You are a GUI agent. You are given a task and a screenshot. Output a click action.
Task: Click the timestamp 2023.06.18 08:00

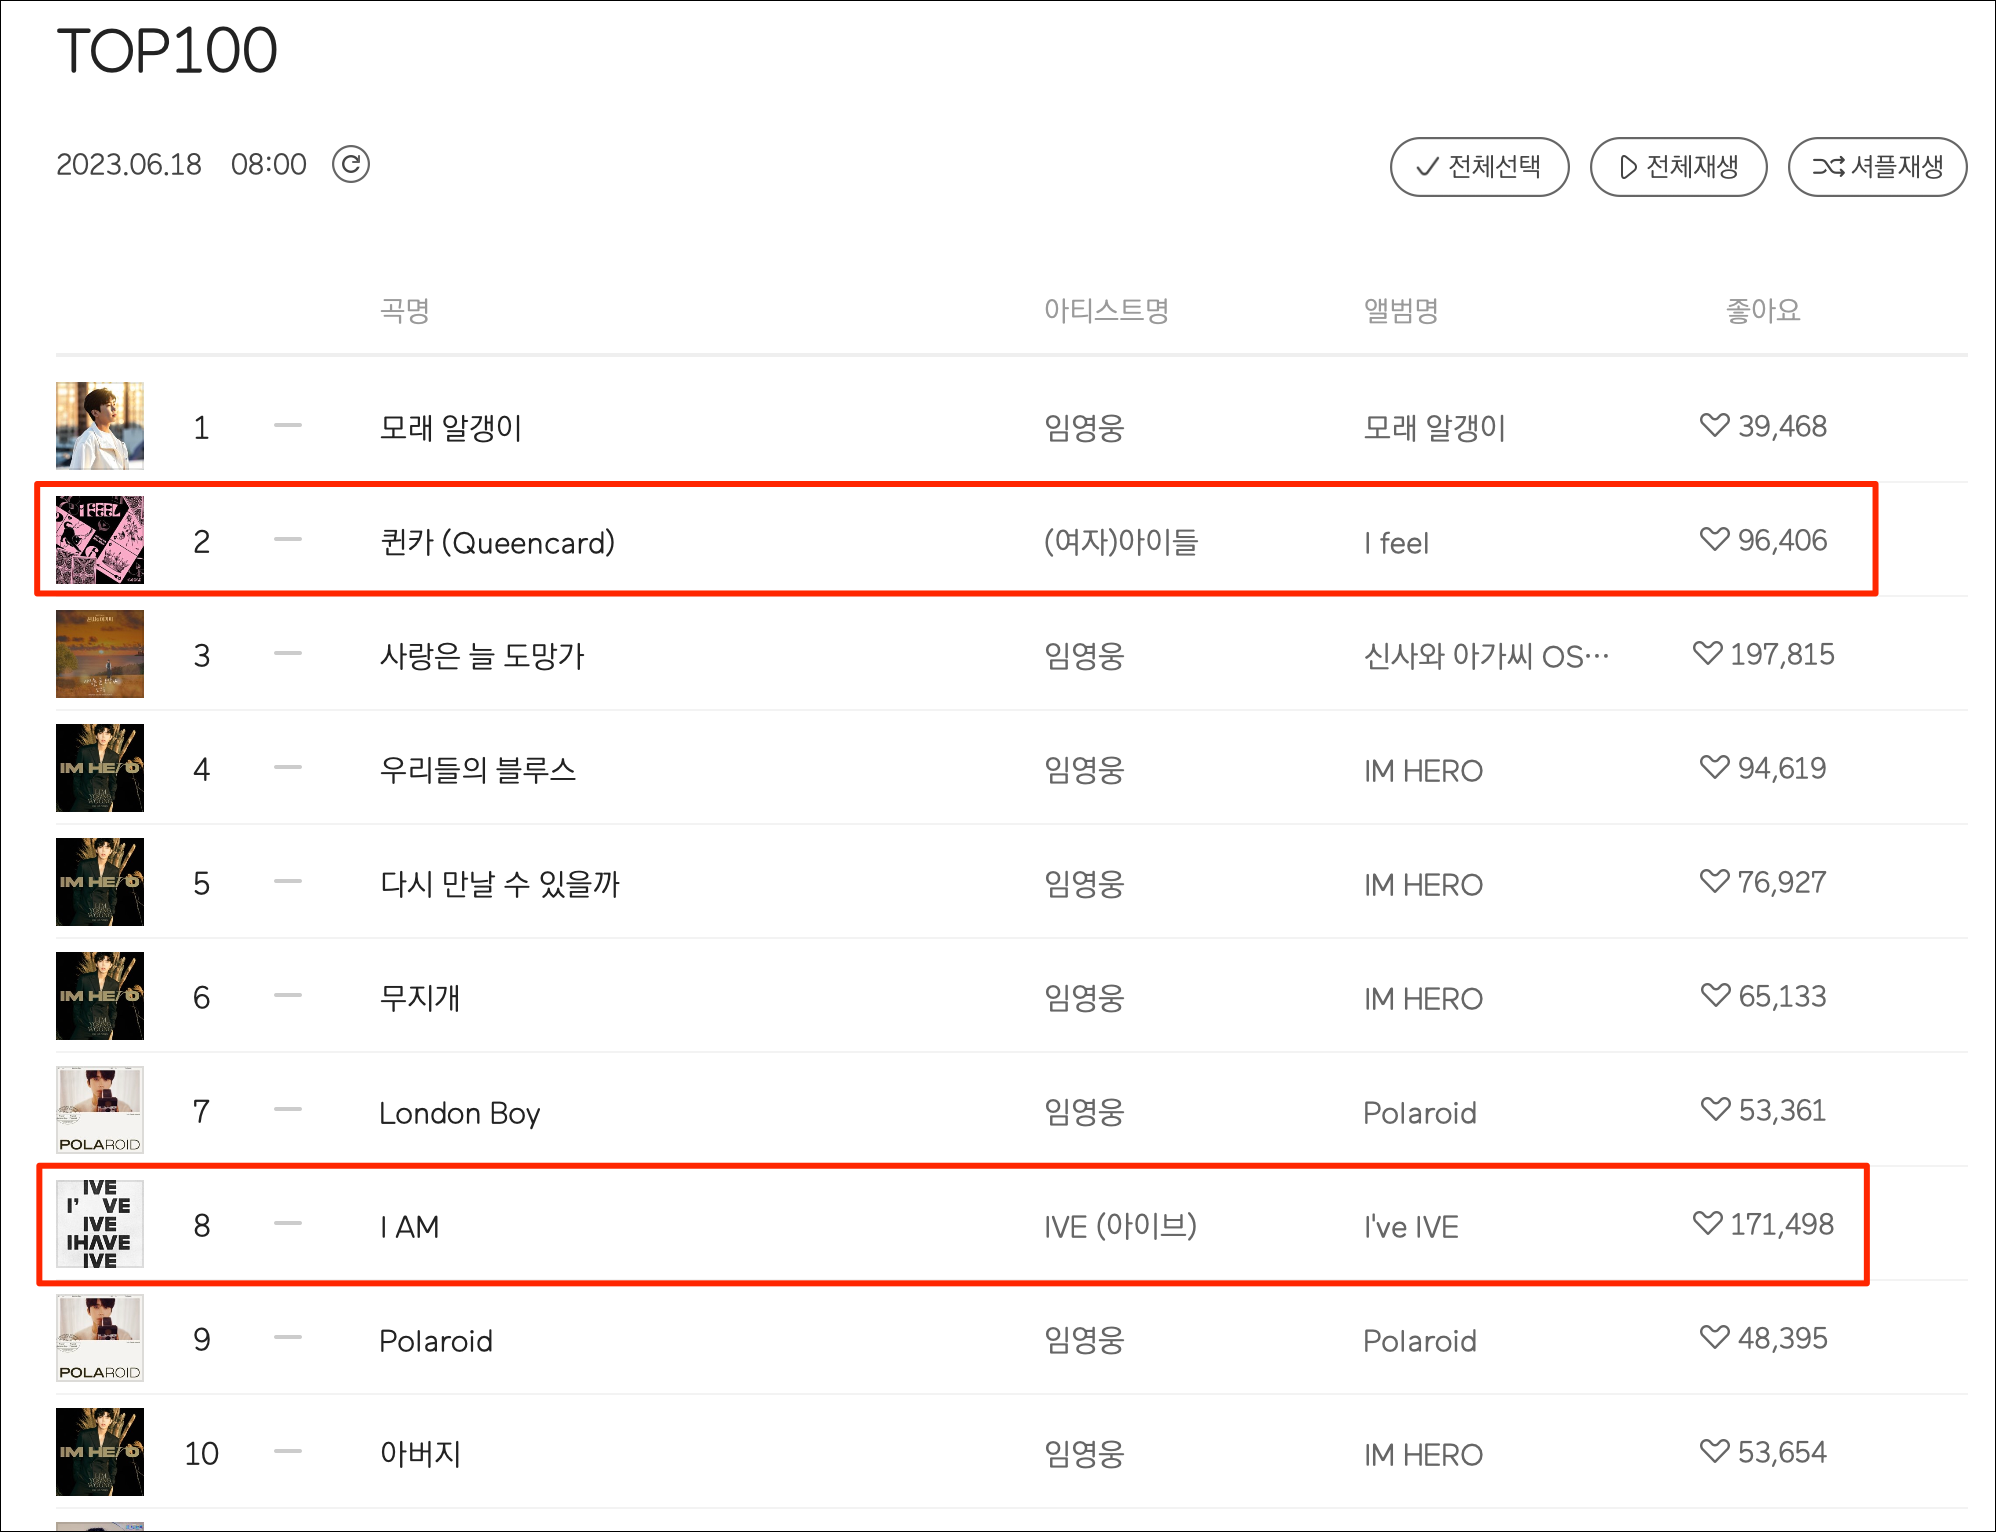(x=181, y=164)
